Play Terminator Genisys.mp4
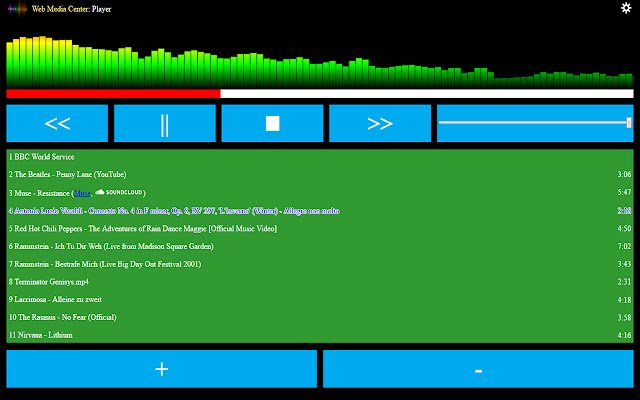The height and width of the screenshot is (400, 640). 320,282
